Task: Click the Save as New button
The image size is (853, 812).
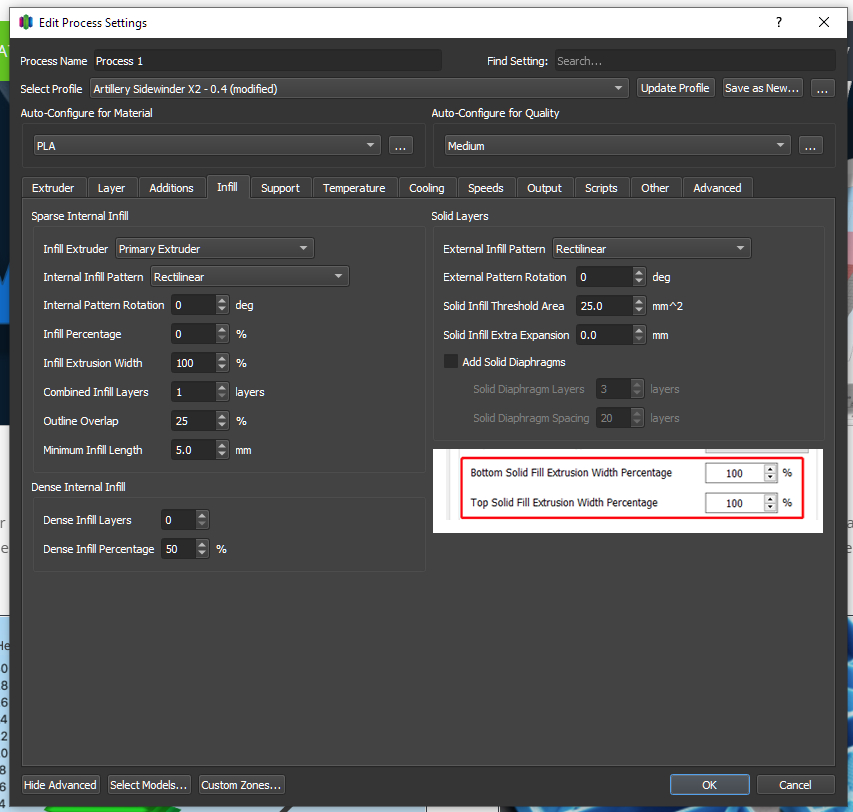Action: tap(762, 88)
